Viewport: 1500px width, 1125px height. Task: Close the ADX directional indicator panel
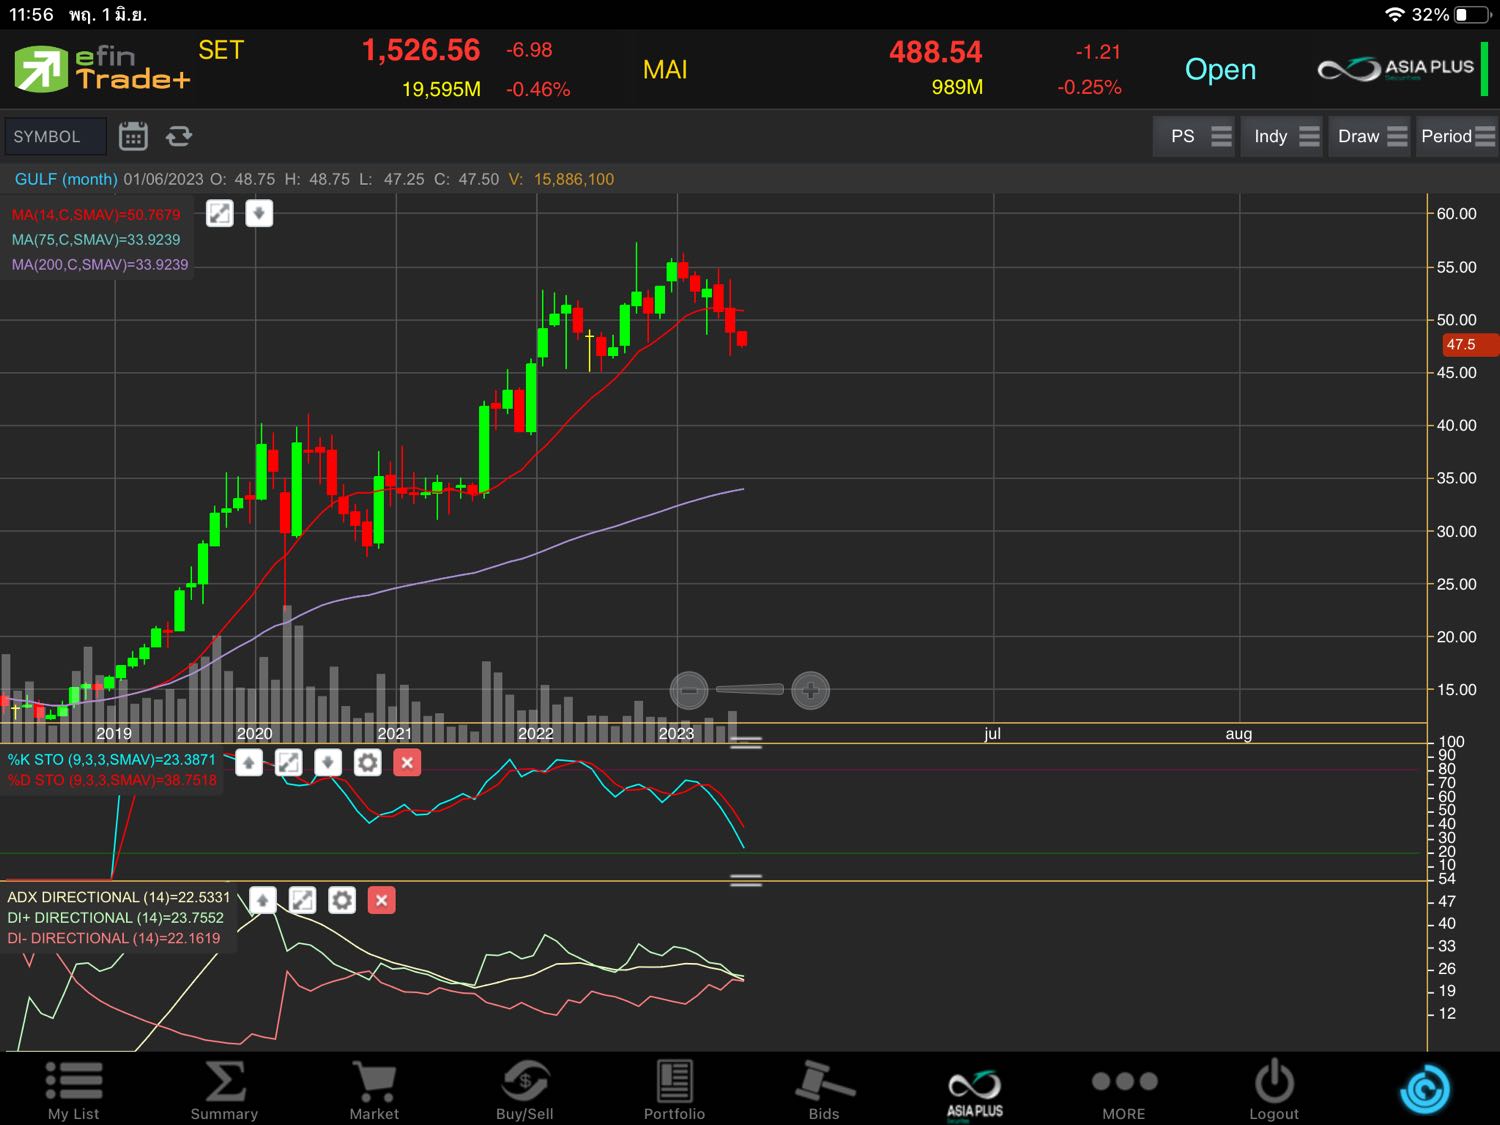click(x=381, y=901)
